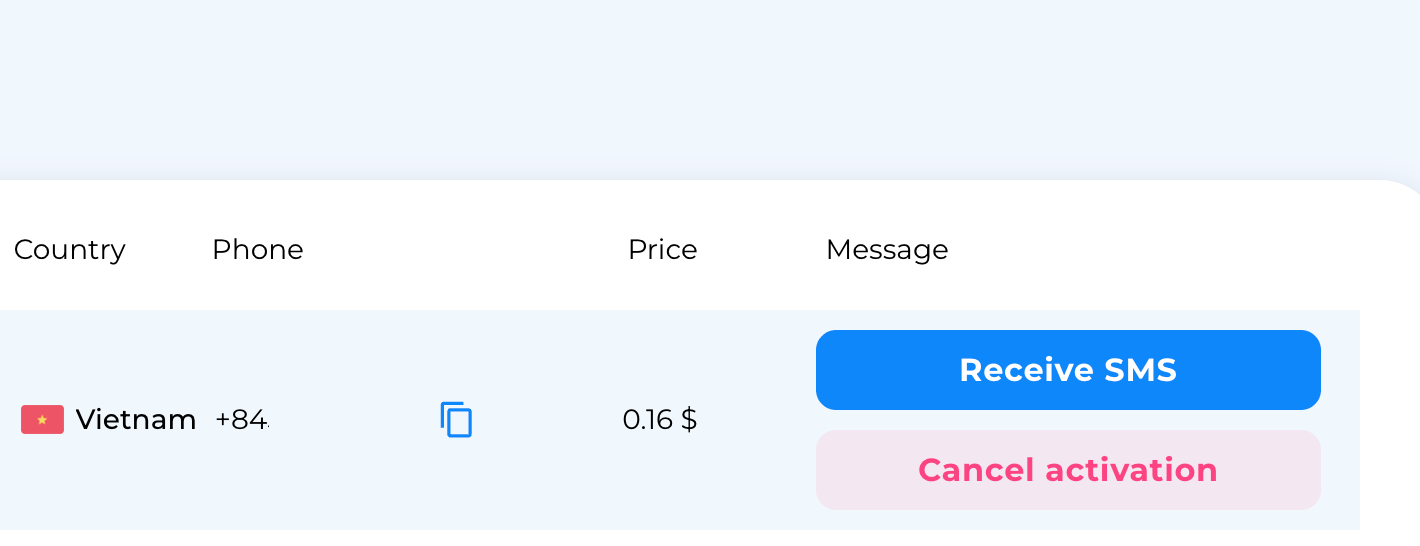Click the Vietnam country name
Screen dimensions: 1420x546
[136, 420]
